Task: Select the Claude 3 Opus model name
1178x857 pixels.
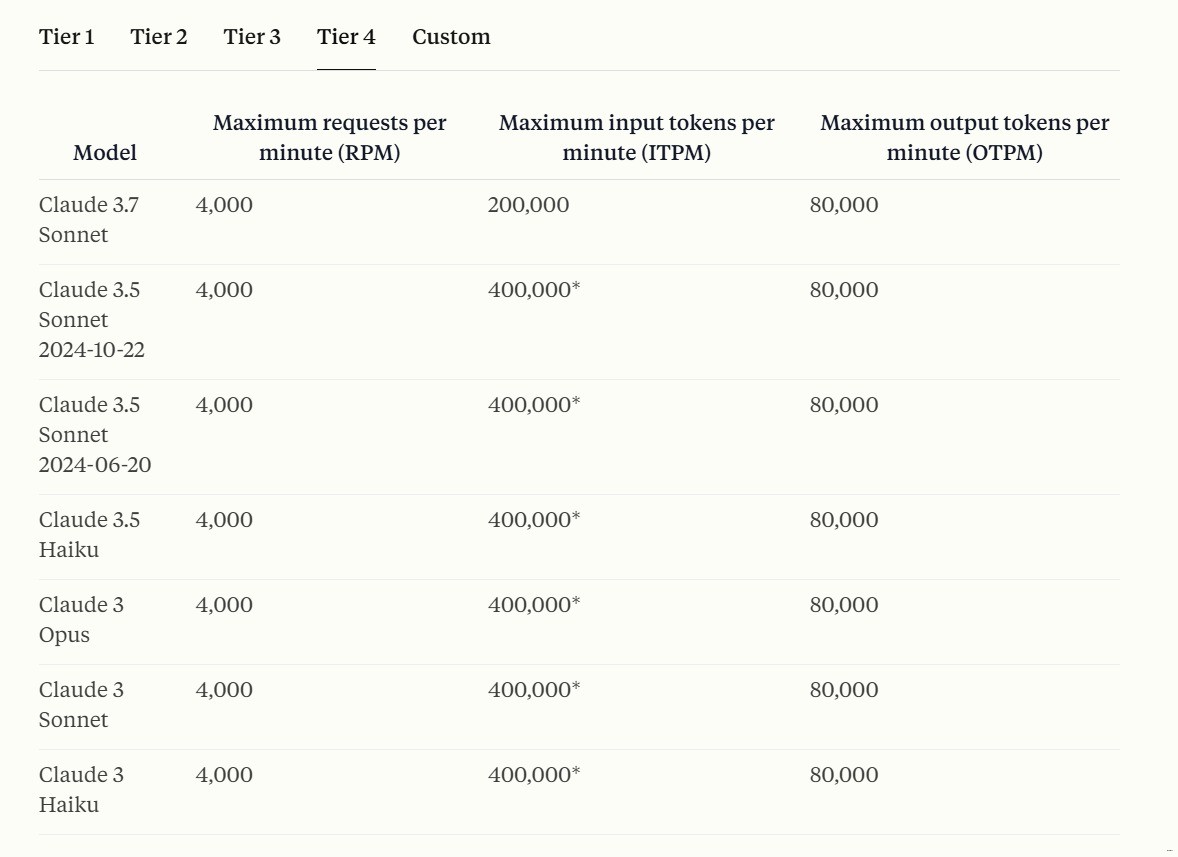Action: point(81,620)
